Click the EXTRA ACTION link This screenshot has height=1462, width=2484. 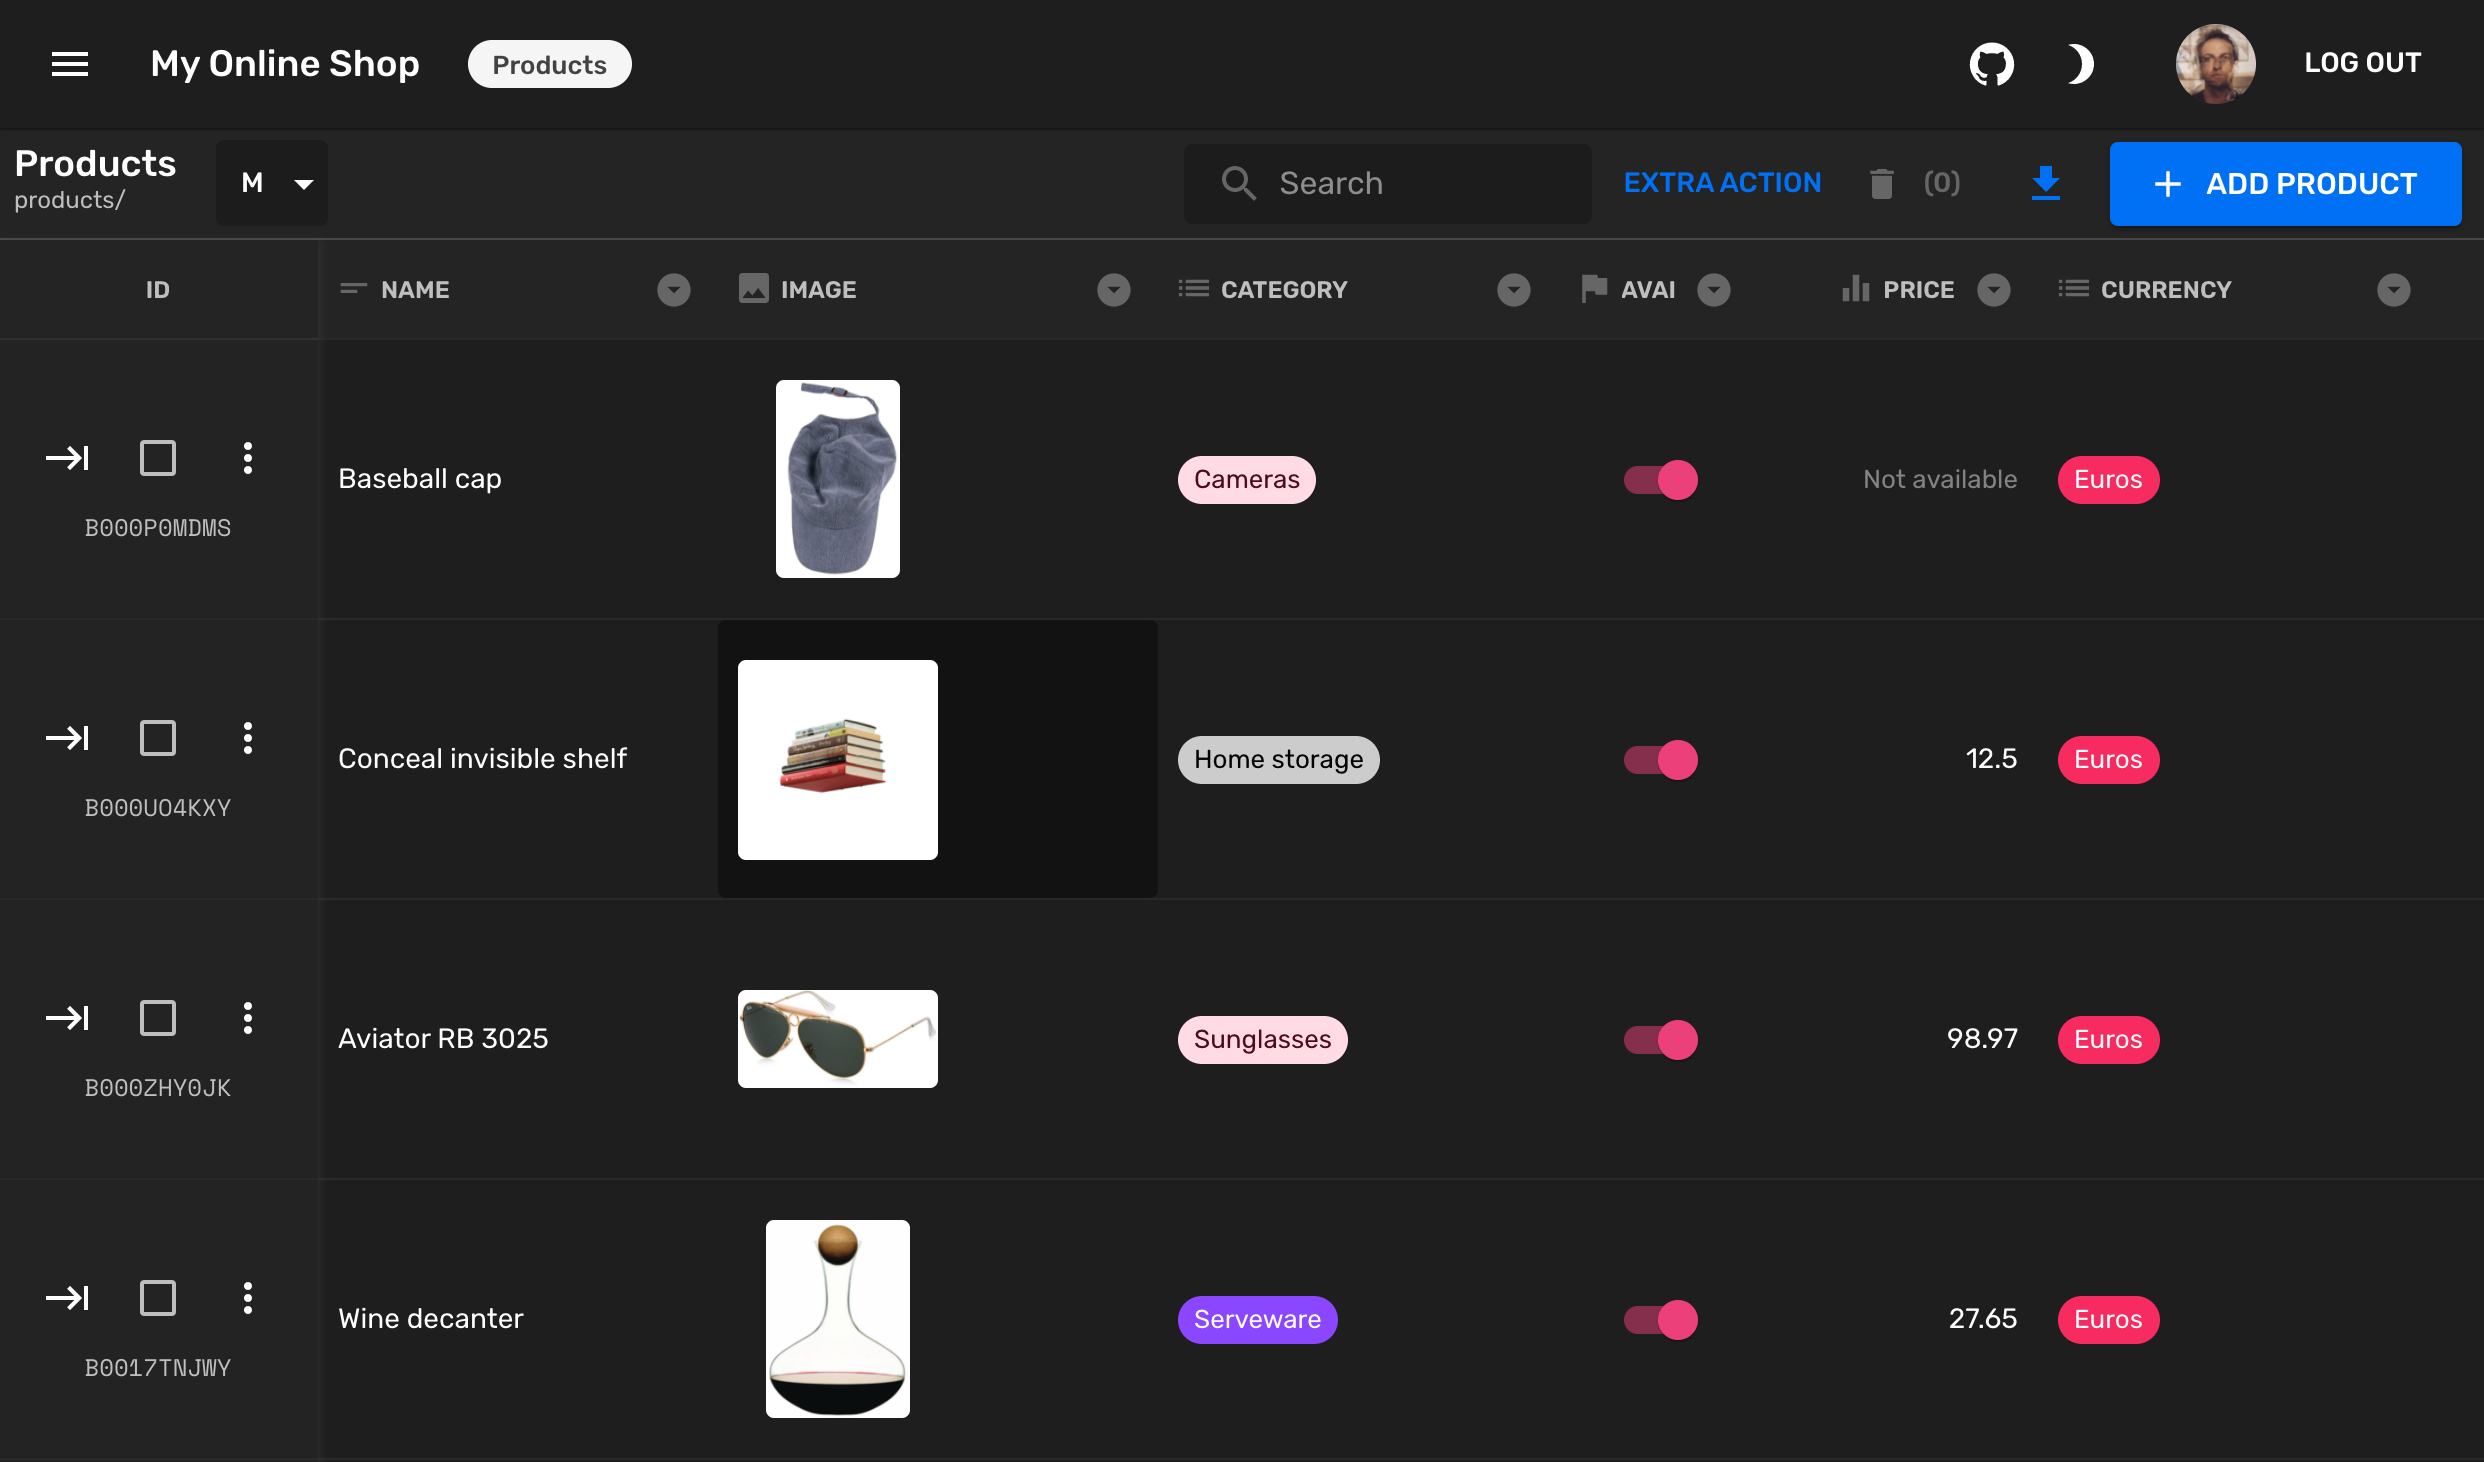(1722, 183)
